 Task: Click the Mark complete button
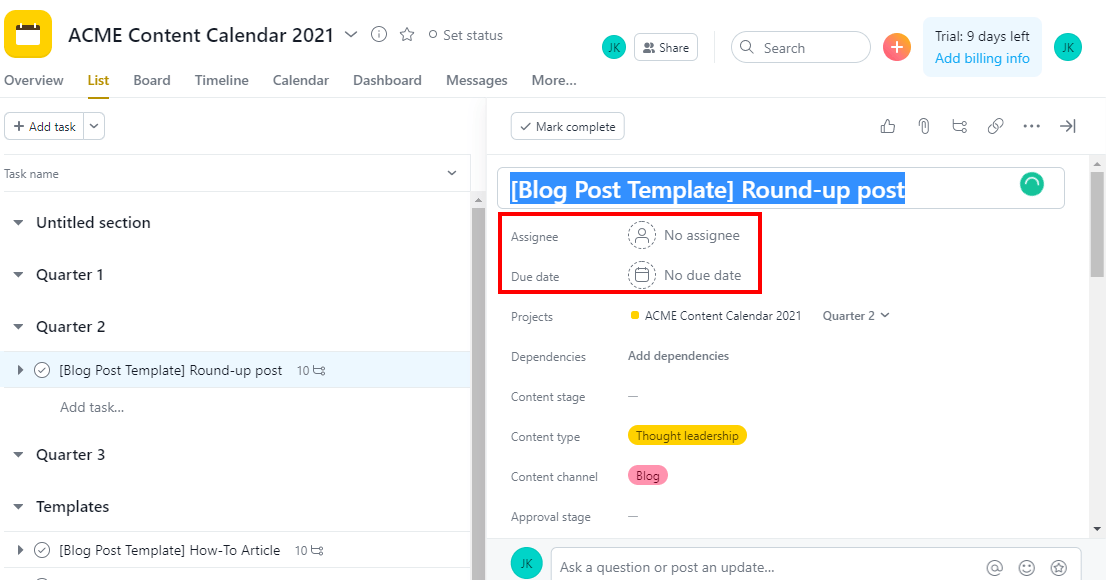point(568,126)
